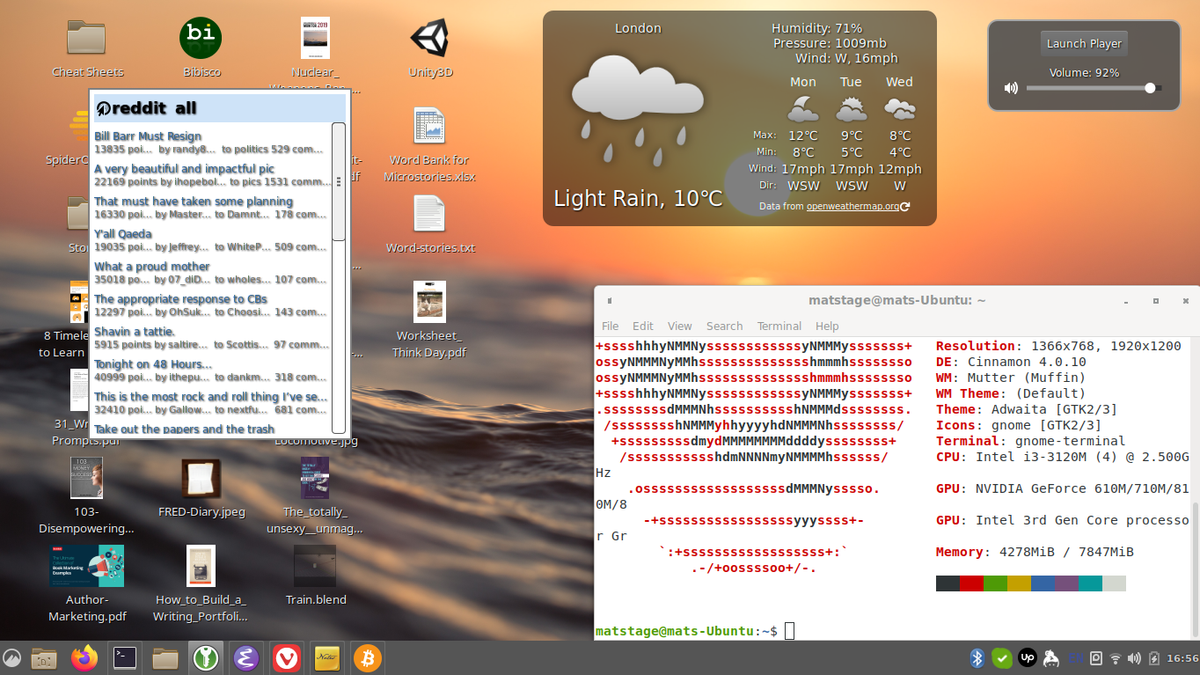1200x675 pixels.
Task: Open the Upwork tray icon
Action: pyautogui.click(x=1027, y=658)
